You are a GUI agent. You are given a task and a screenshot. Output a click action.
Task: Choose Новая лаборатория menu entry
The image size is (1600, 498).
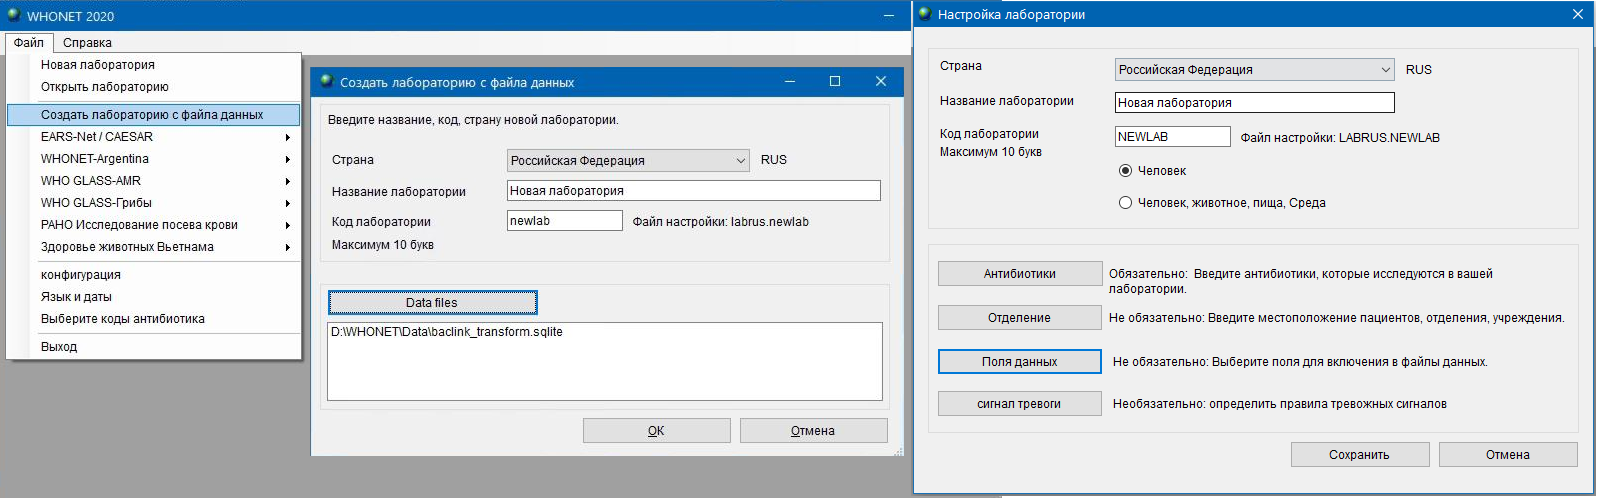click(x=153, y=65)
